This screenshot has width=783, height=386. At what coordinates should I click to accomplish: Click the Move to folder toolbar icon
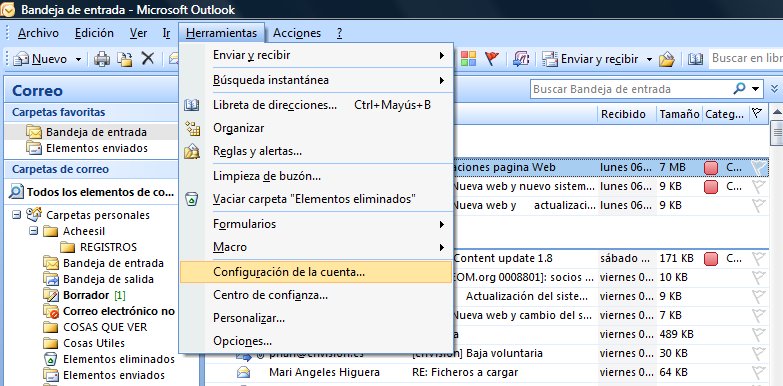124,59
